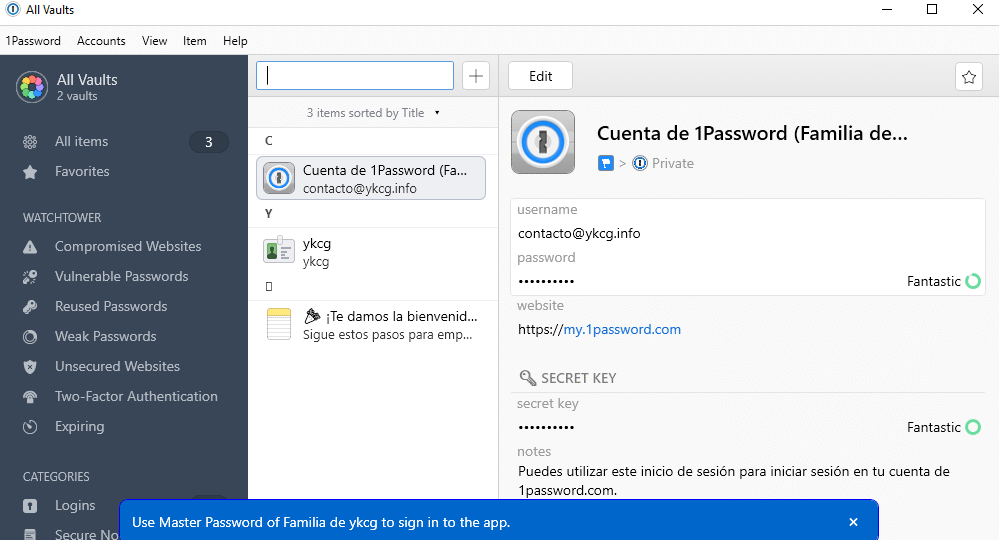999x540 pixels.
Task: Click the Vulnerable Passwords key icon
Action: pyautogui.click(x=30, y=277)
